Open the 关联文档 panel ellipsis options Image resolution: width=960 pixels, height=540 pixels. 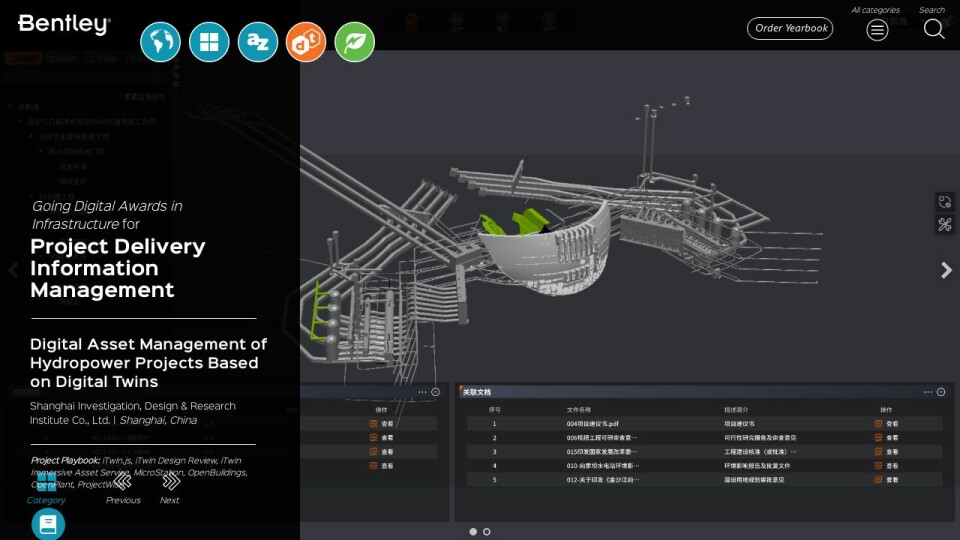pos(927,392)
